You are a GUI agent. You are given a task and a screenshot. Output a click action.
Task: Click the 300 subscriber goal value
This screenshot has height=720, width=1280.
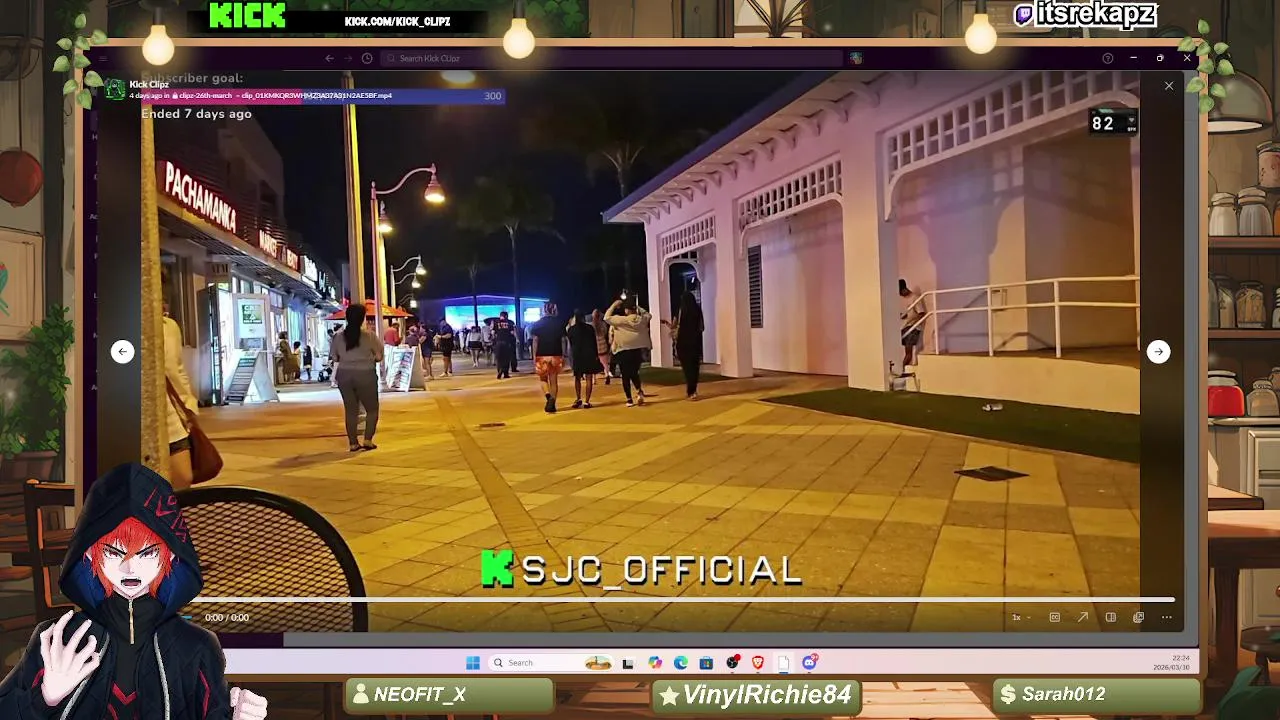point(492,96)
